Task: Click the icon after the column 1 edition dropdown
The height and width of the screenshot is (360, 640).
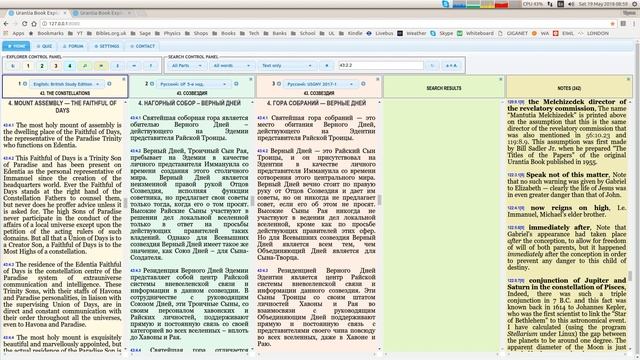Action: pos(109,84)
